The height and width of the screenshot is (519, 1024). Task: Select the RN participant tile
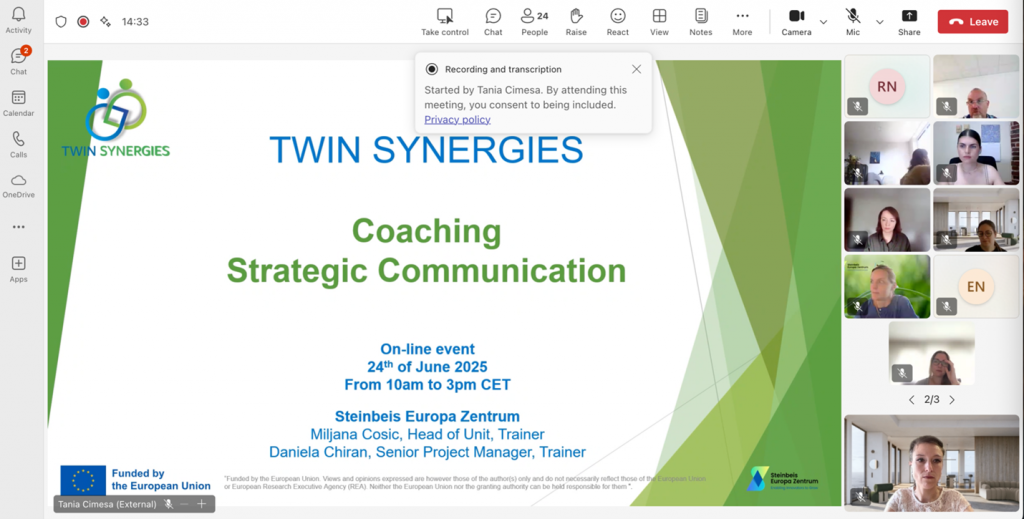click(887, 86)
